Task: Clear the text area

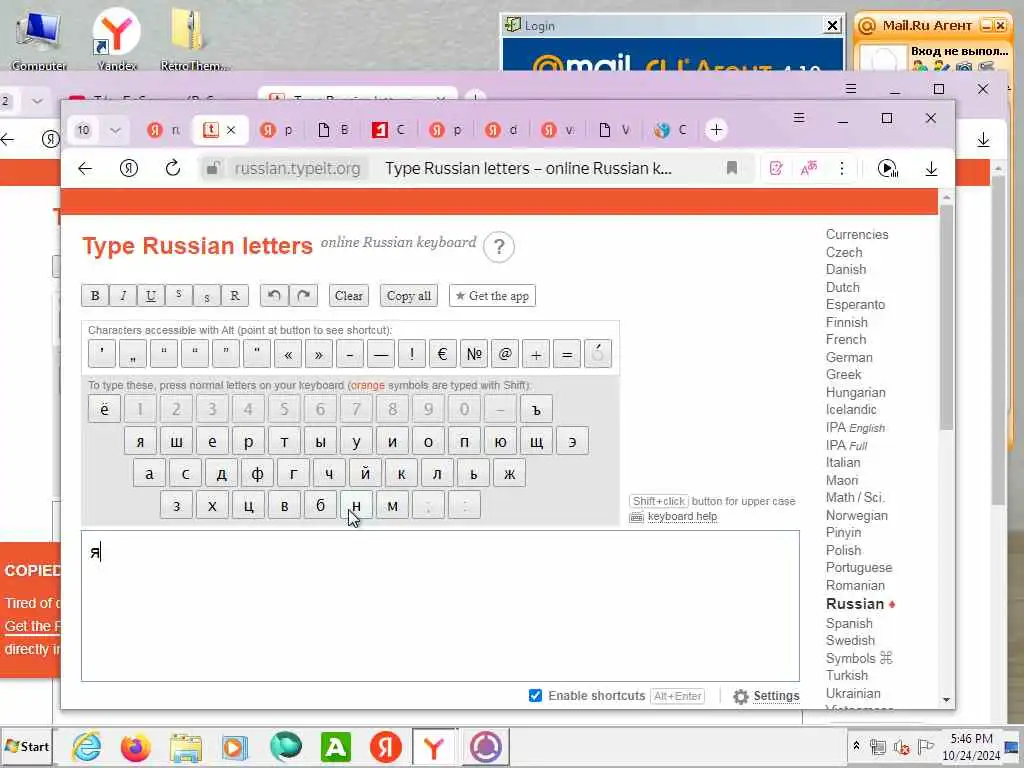Action: pos(349,296)
